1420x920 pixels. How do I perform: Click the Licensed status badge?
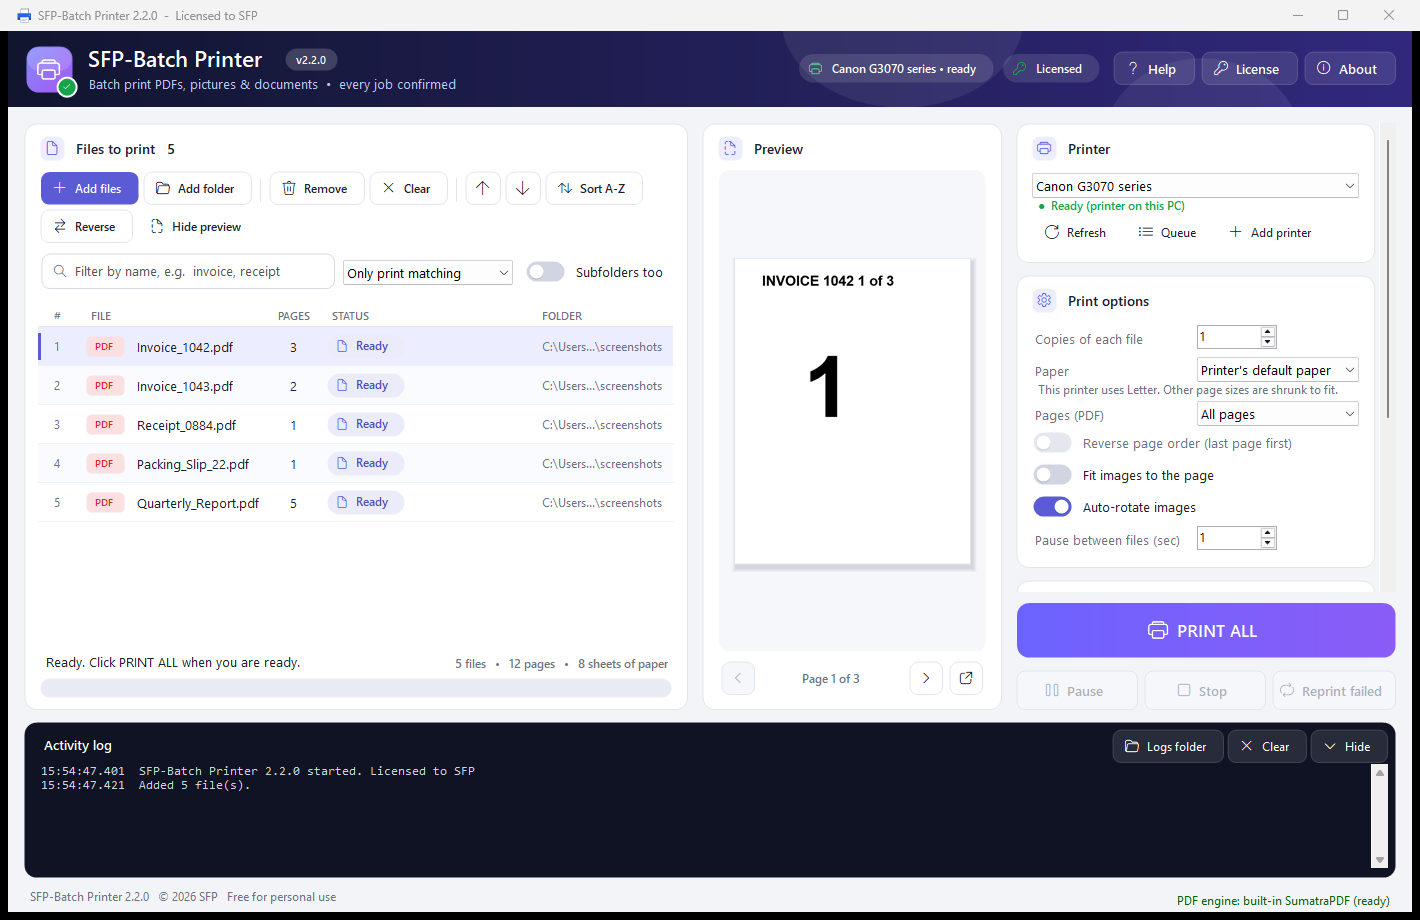[x=1050, y=68]
